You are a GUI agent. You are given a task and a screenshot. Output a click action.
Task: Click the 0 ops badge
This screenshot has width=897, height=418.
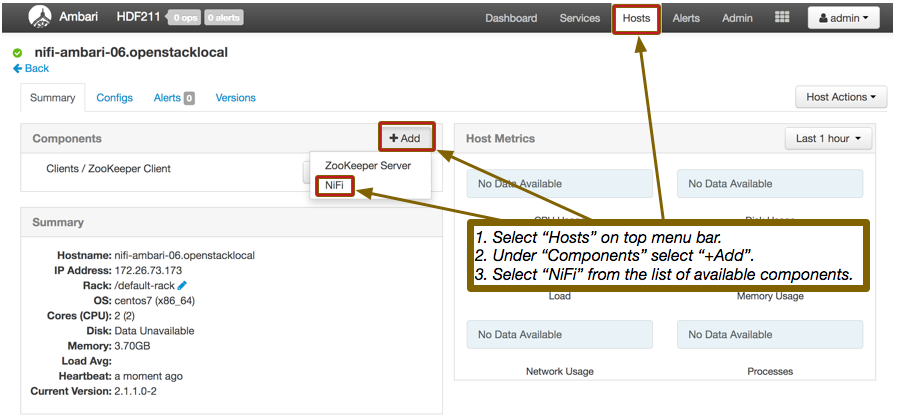tap(185, 18)
